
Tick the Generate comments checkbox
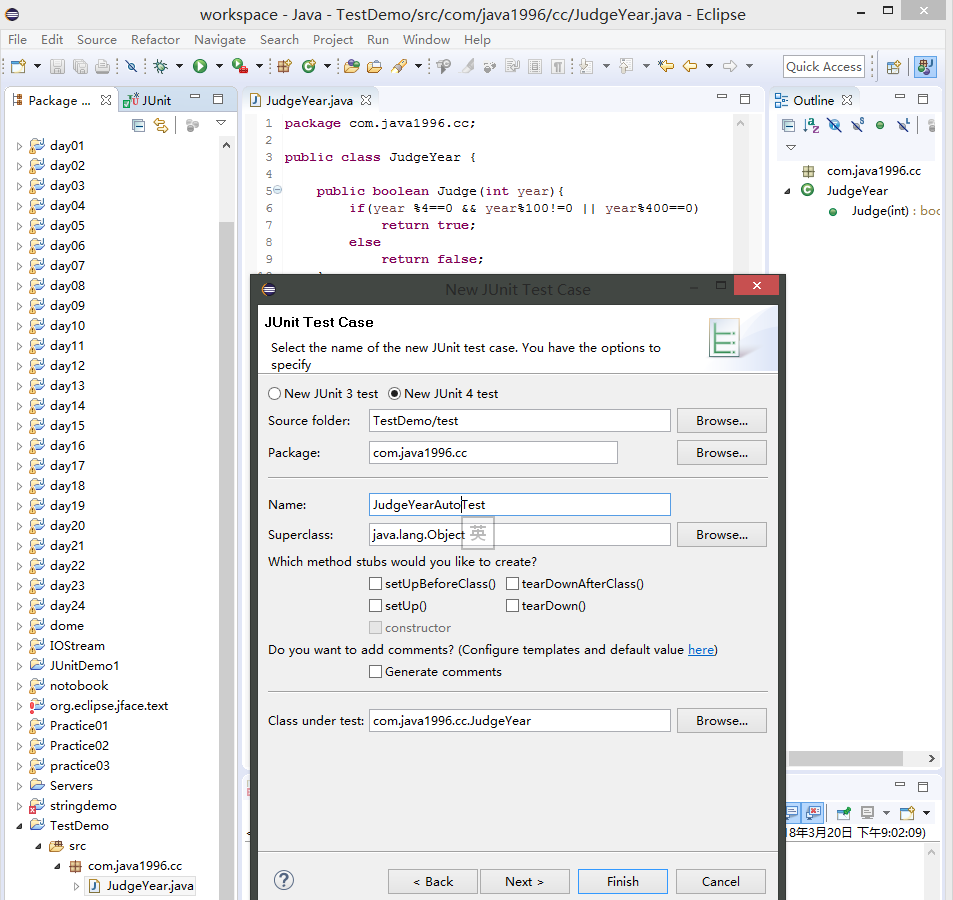tap(375, 672)
